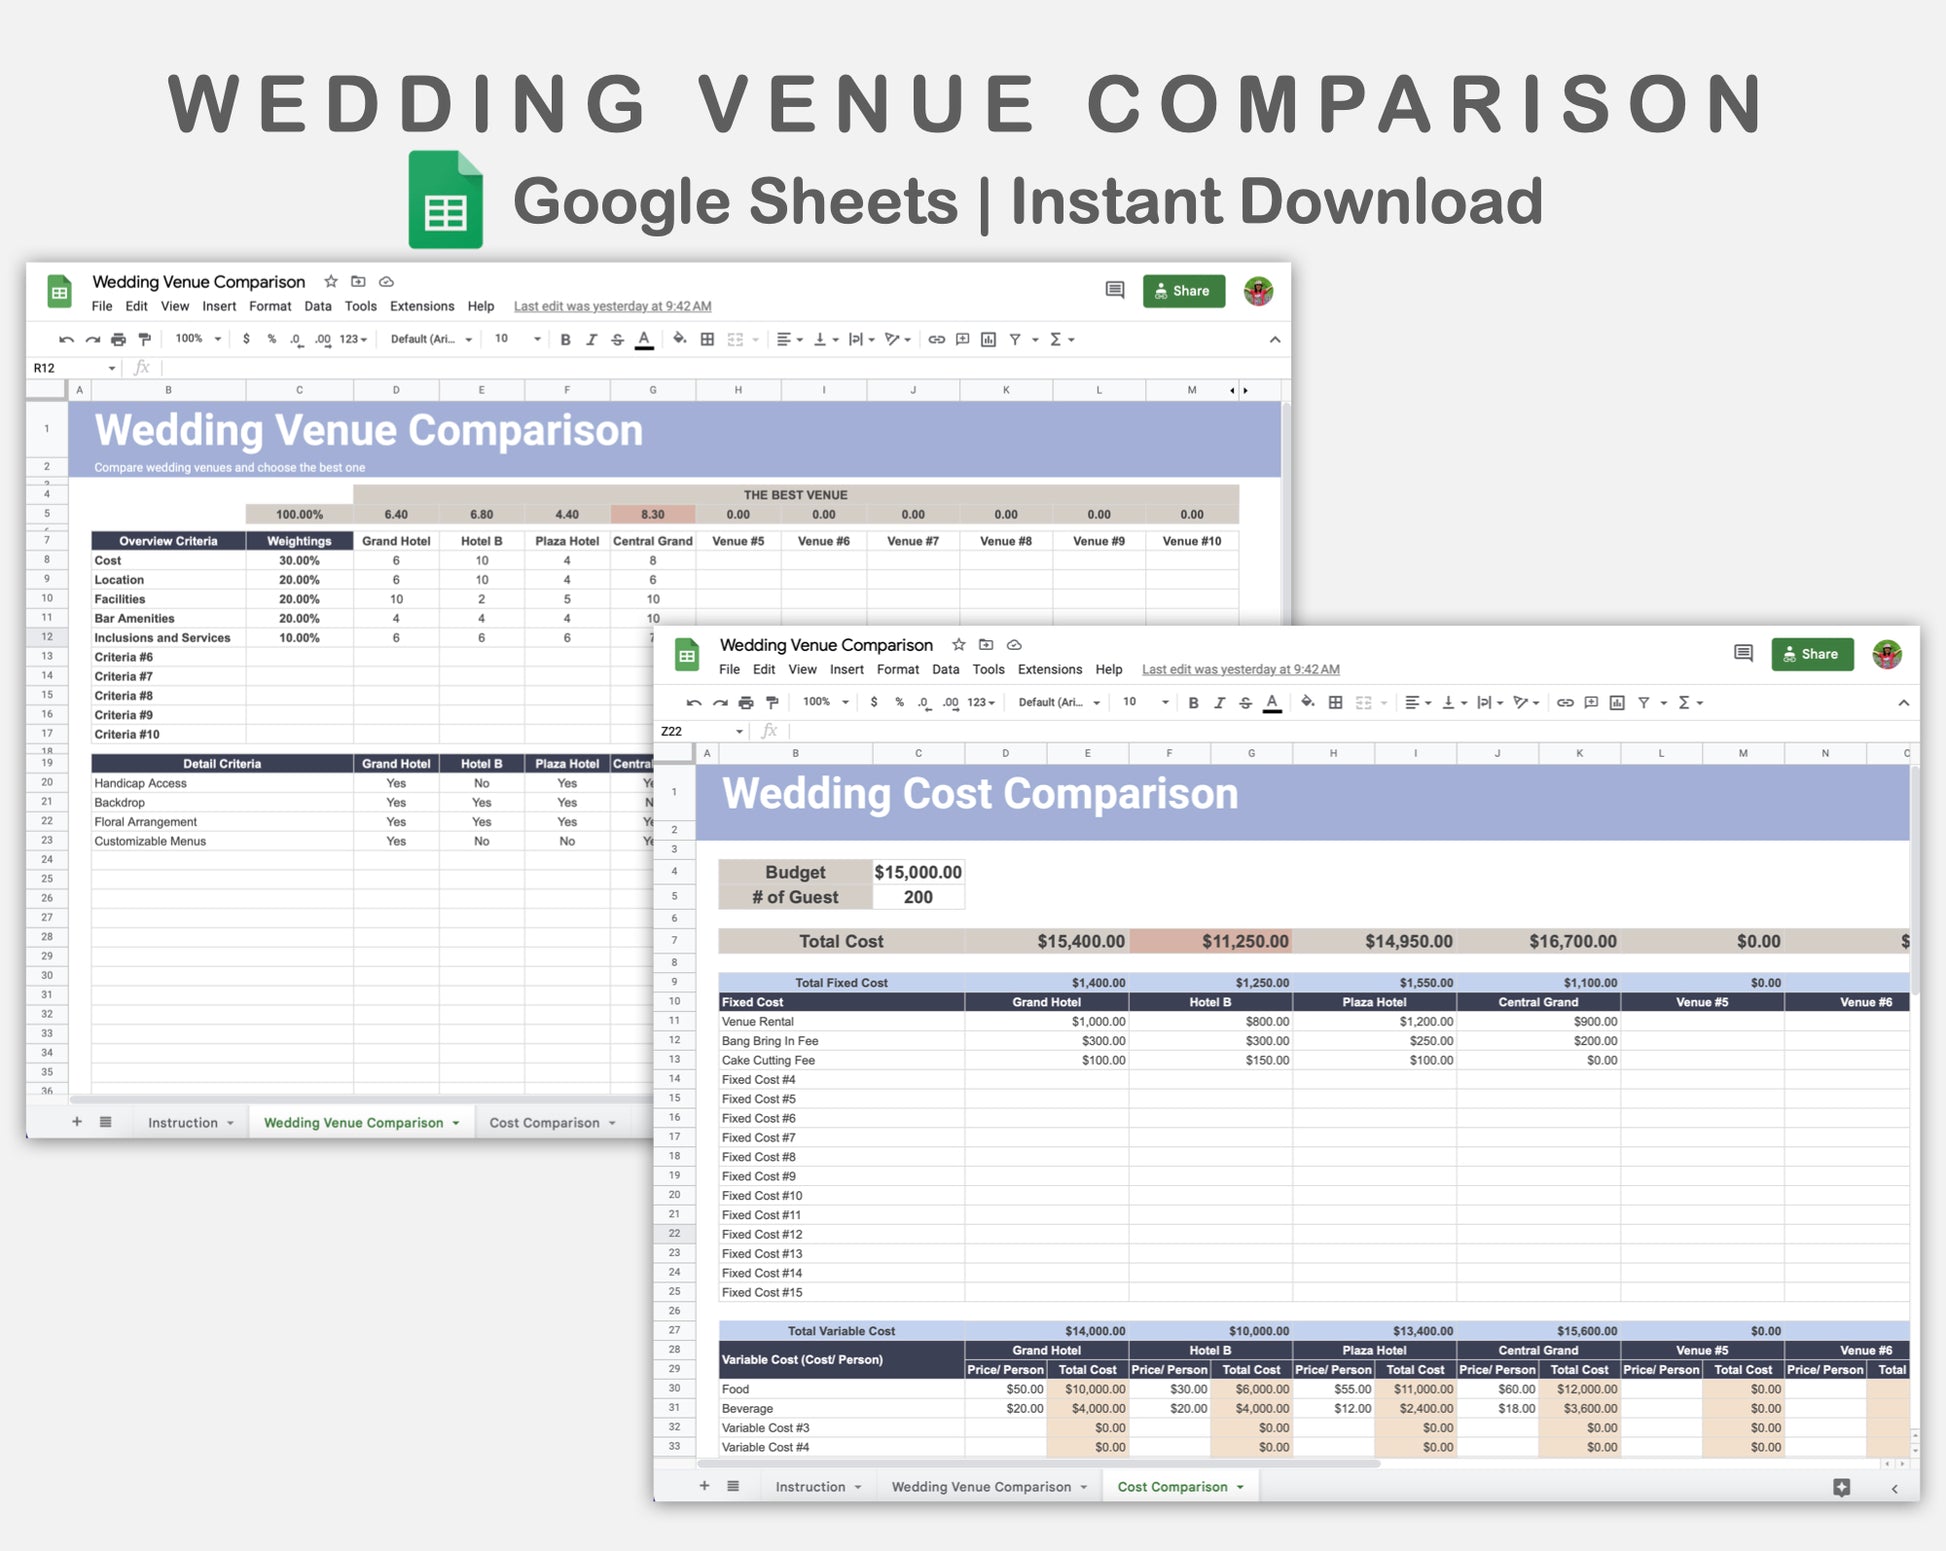Image resolution: width=1946 pixels, height=1551 pixels.
Task: Open font size 10 dropdown in the R12 window
Action: click(517, 339)
